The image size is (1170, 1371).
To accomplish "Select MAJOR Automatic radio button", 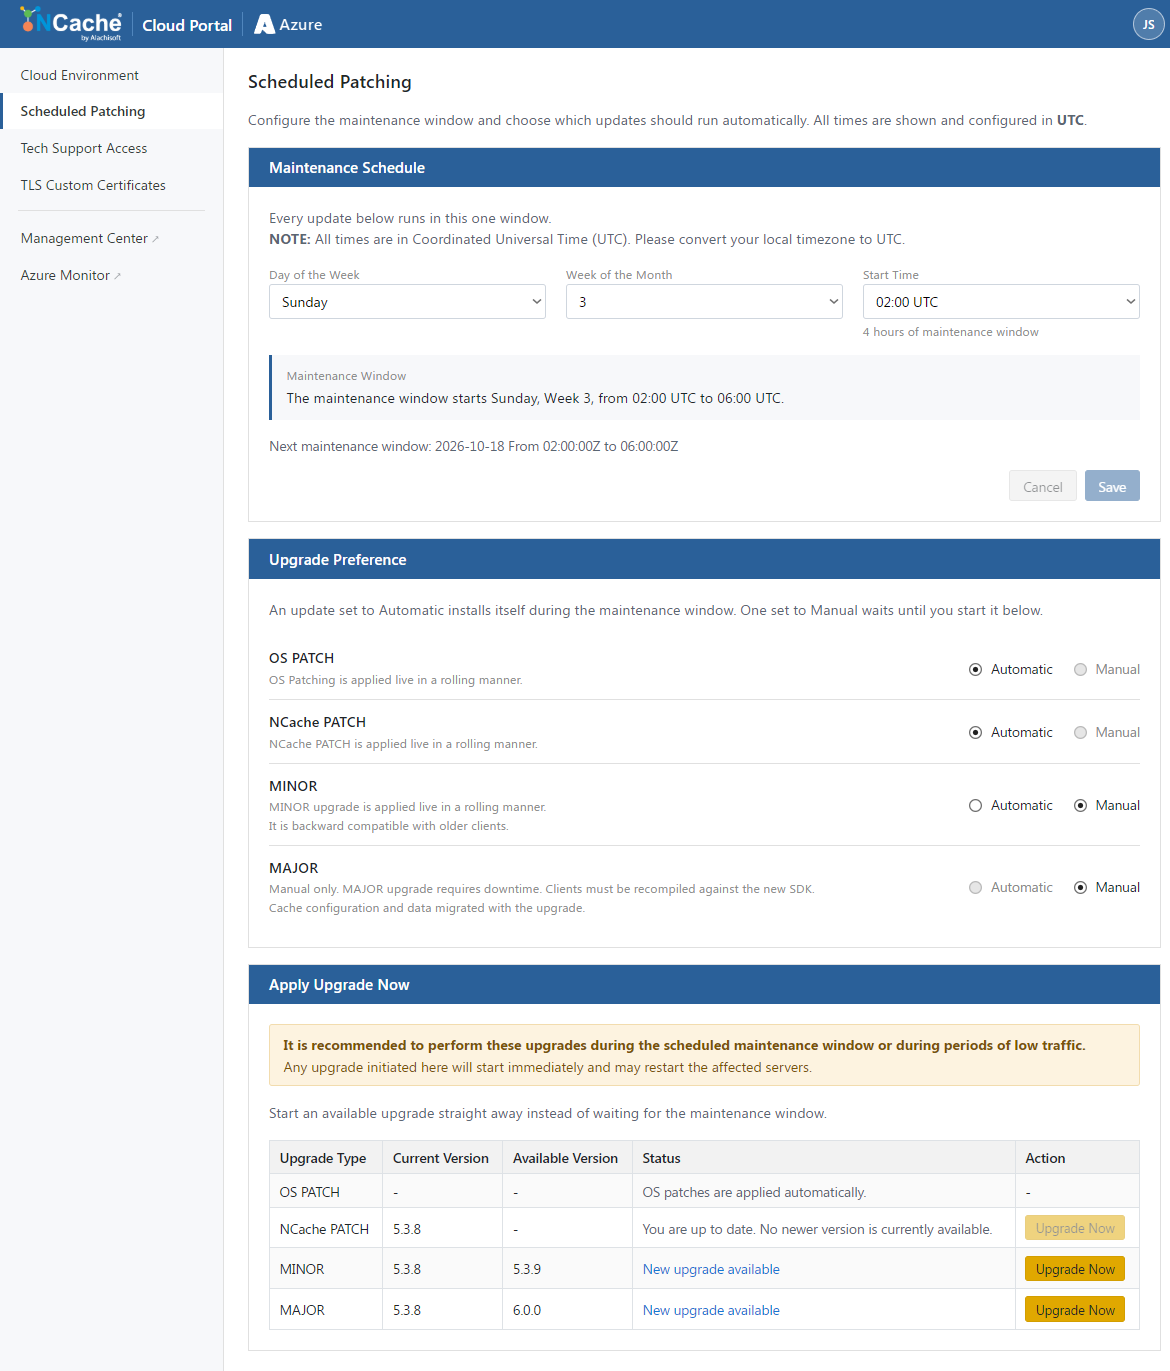I will (975, 888).
